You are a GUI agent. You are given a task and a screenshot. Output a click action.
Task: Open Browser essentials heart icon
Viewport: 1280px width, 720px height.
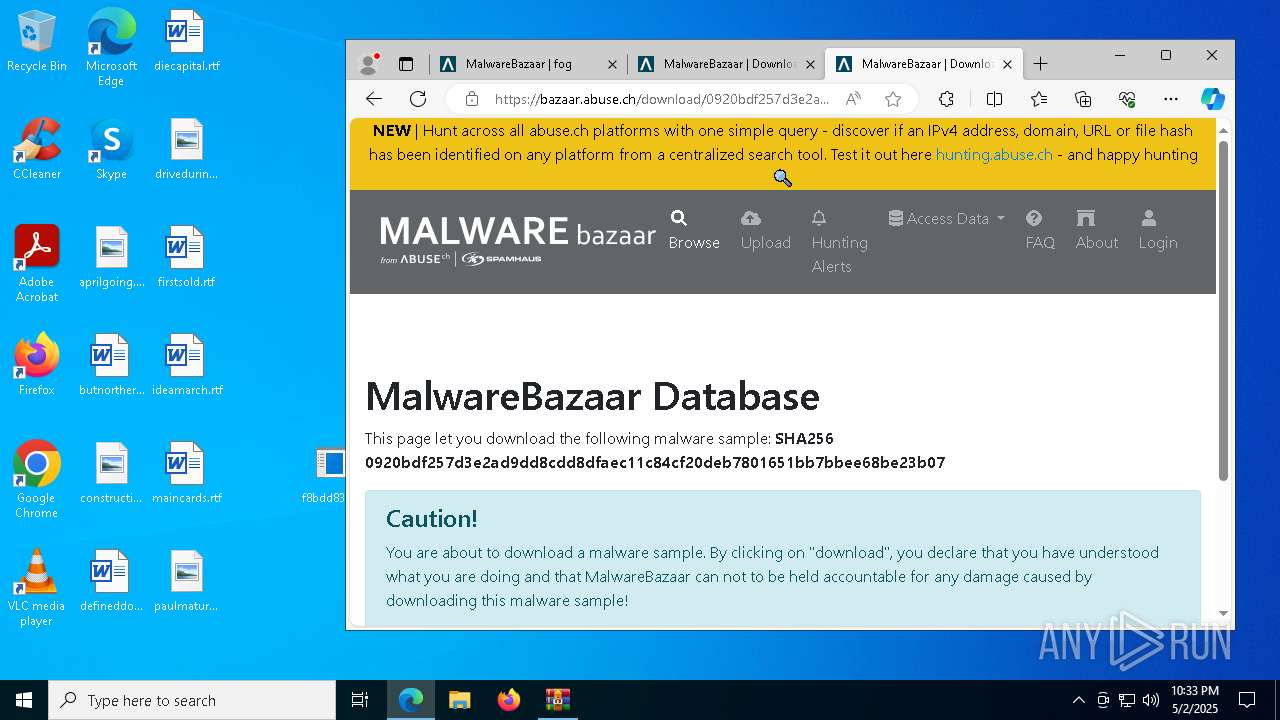[x=1127, y=99]
